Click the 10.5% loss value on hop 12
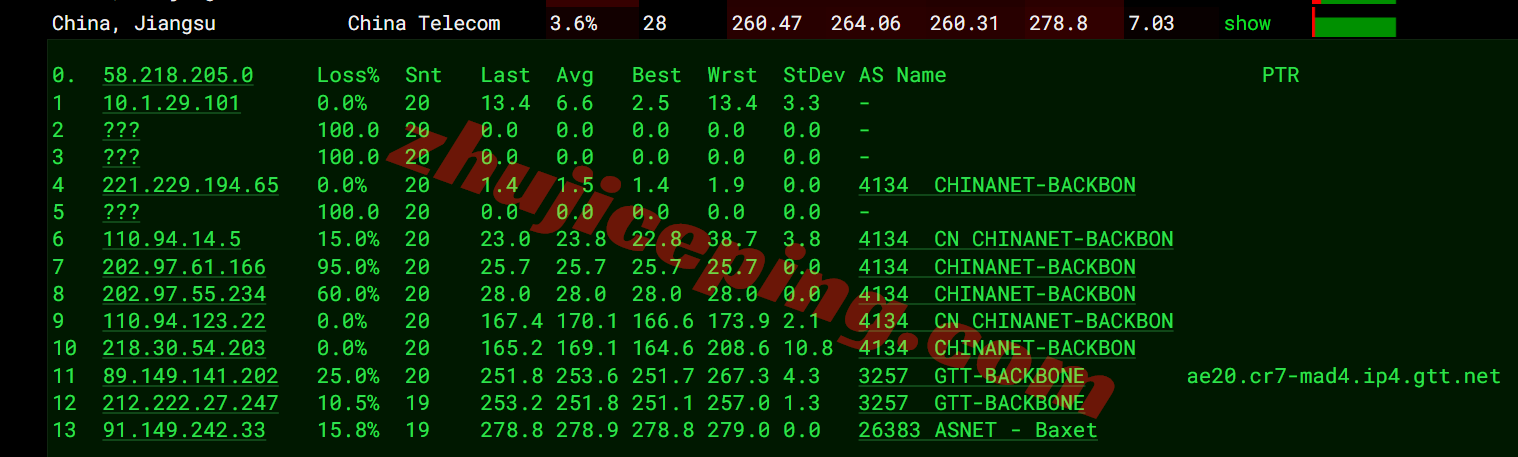 point(348,403)
